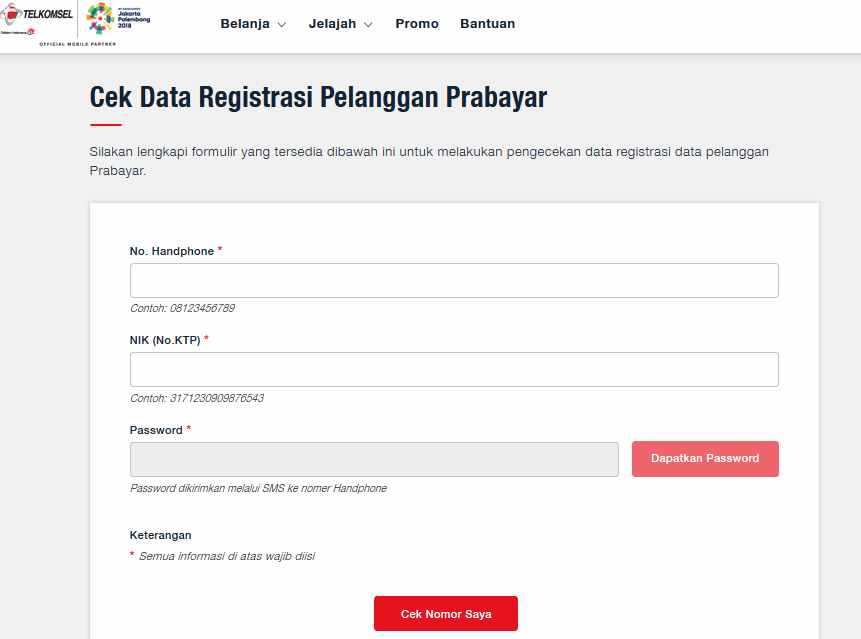Select the greyed-out Password input box

coord(374,459)
